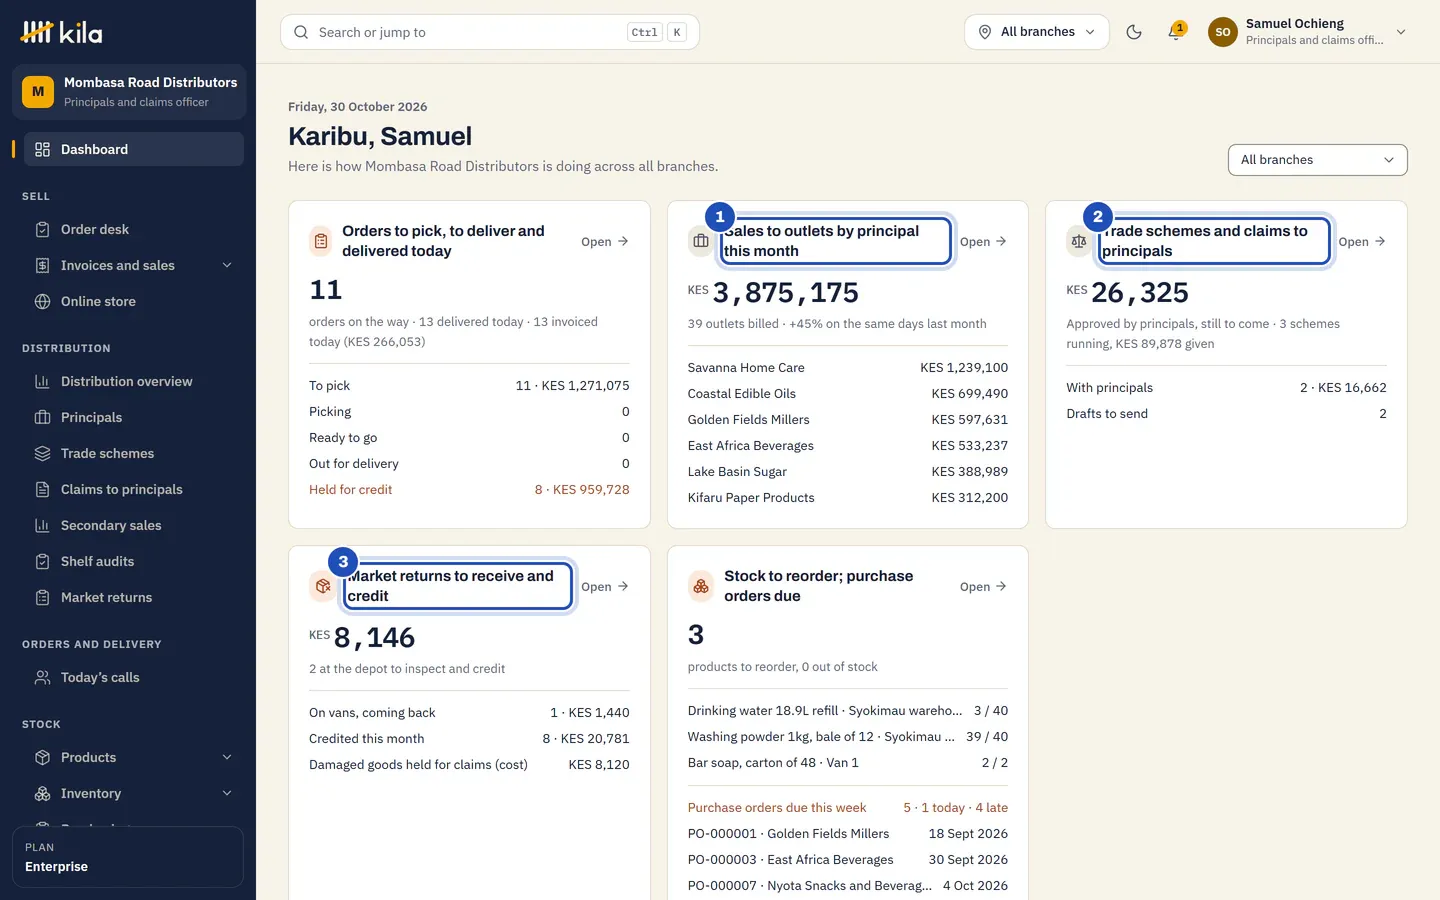1440x900 pixels.
Task: Open the All branches selector in header
Action: tap(1037, 32)
